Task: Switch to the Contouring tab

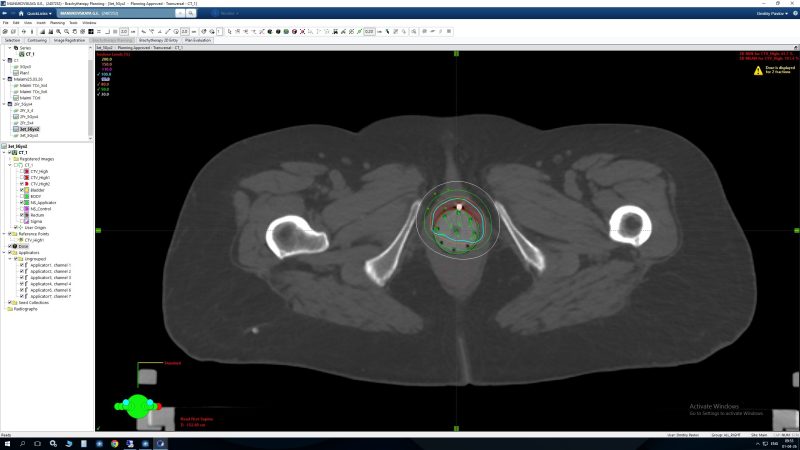Action: coord(36,40)
